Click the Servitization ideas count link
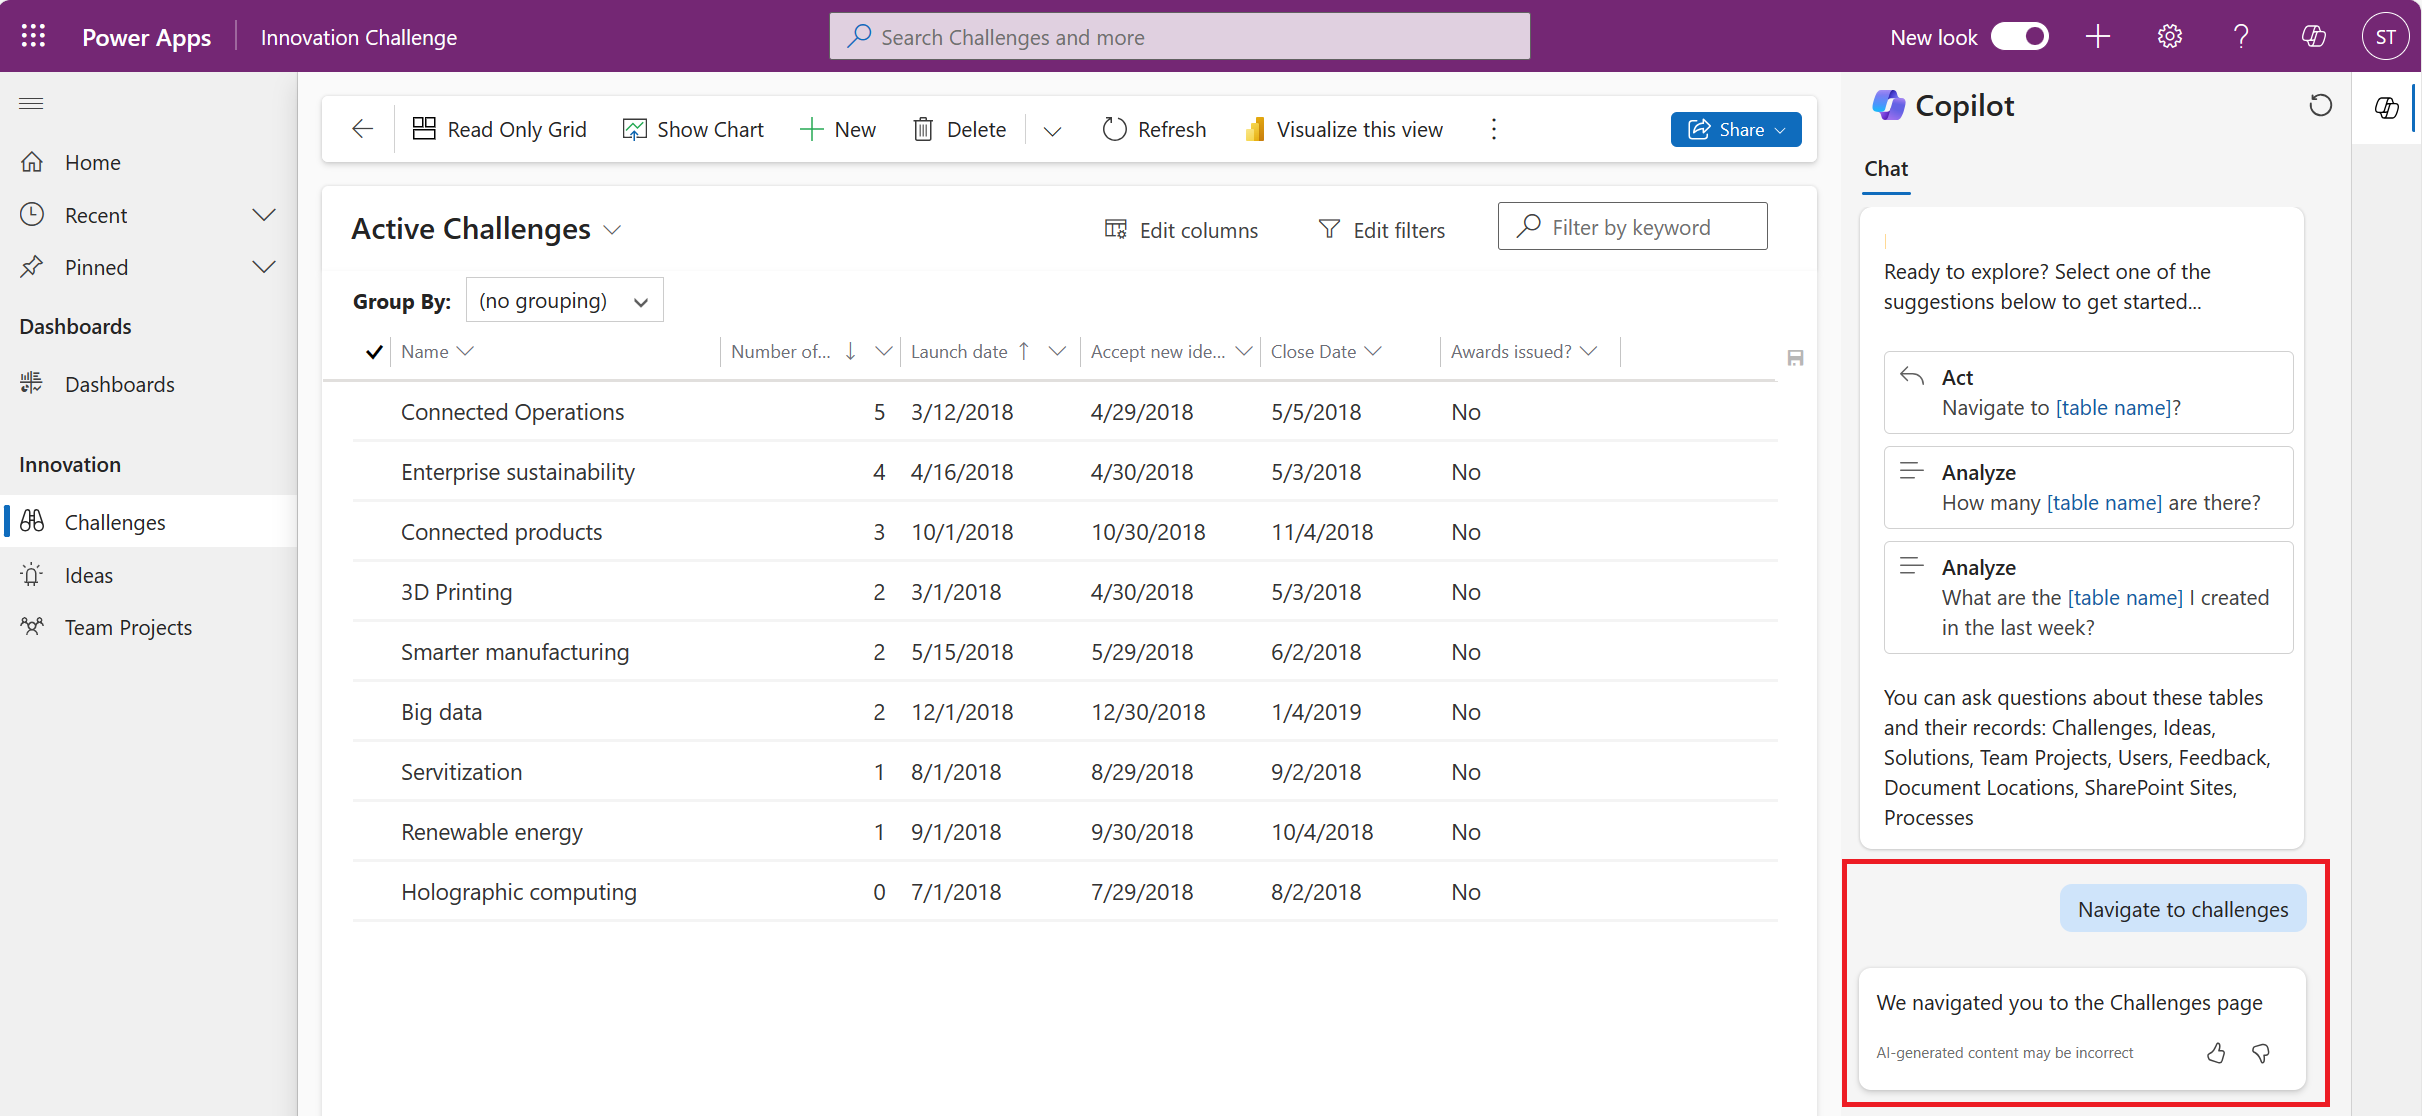2422x1116 pixels. tap(876, 771)
